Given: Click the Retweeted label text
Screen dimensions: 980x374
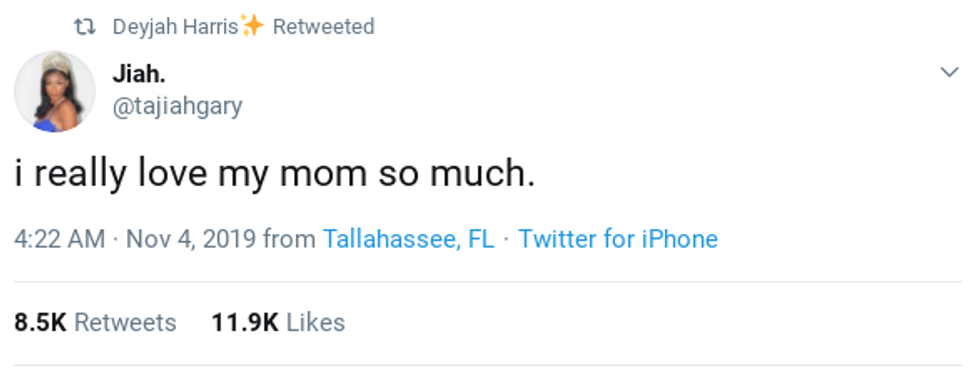Looking at the screenshot, I should tap(324, 27).
